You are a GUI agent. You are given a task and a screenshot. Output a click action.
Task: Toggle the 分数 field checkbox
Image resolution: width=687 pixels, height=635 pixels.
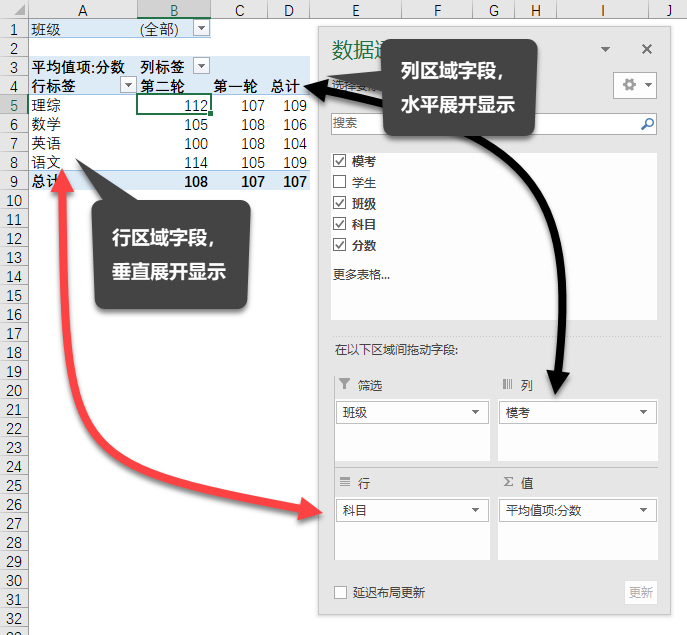pos(340,245)
